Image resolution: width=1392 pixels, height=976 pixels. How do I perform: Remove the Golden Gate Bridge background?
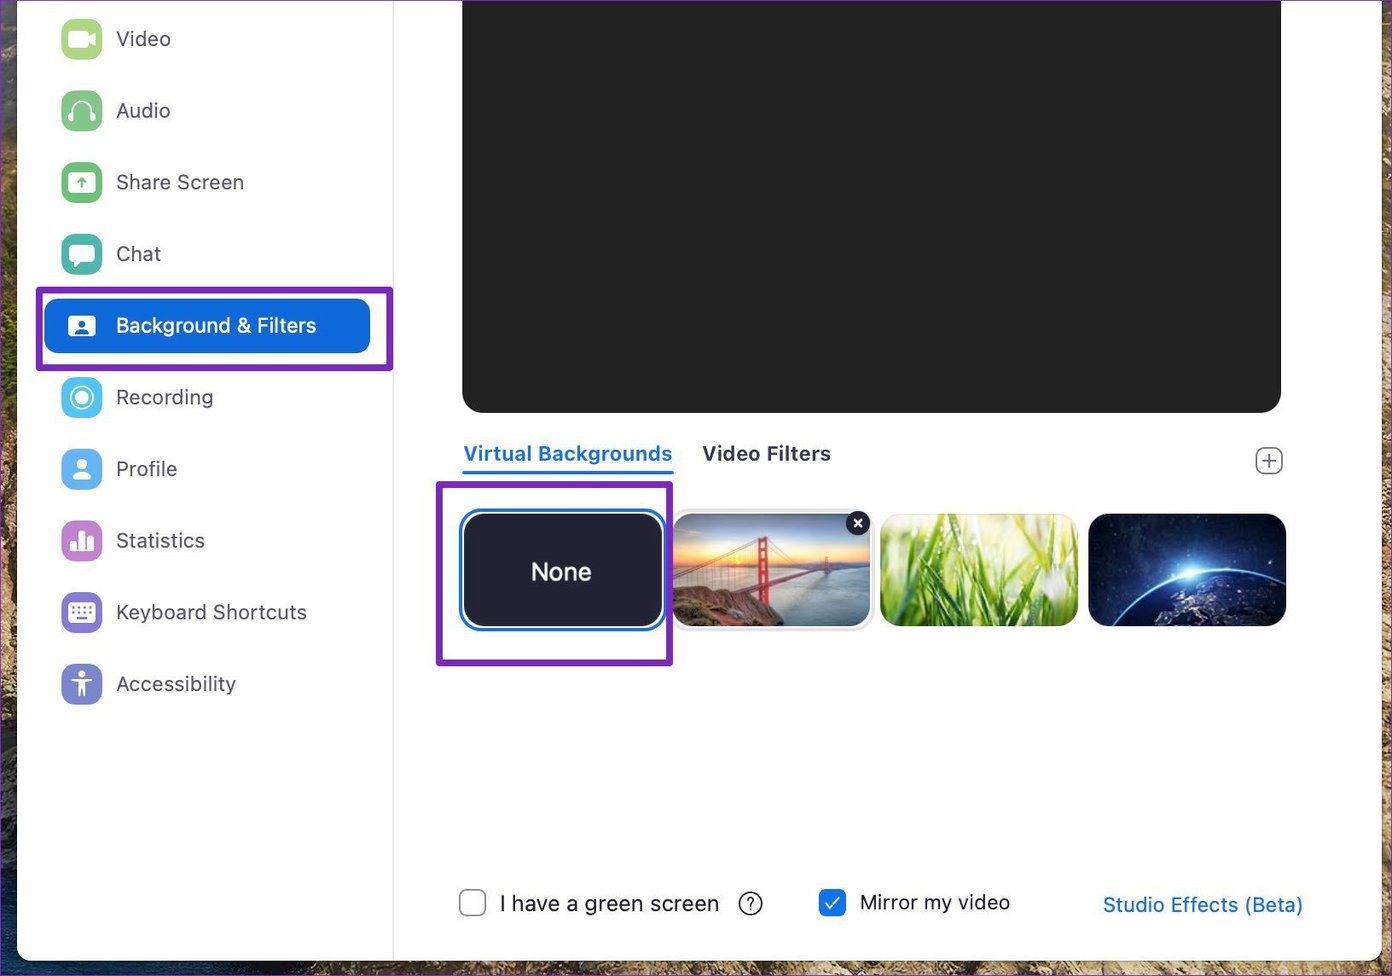pyautogui.click(x=858, y=523)
